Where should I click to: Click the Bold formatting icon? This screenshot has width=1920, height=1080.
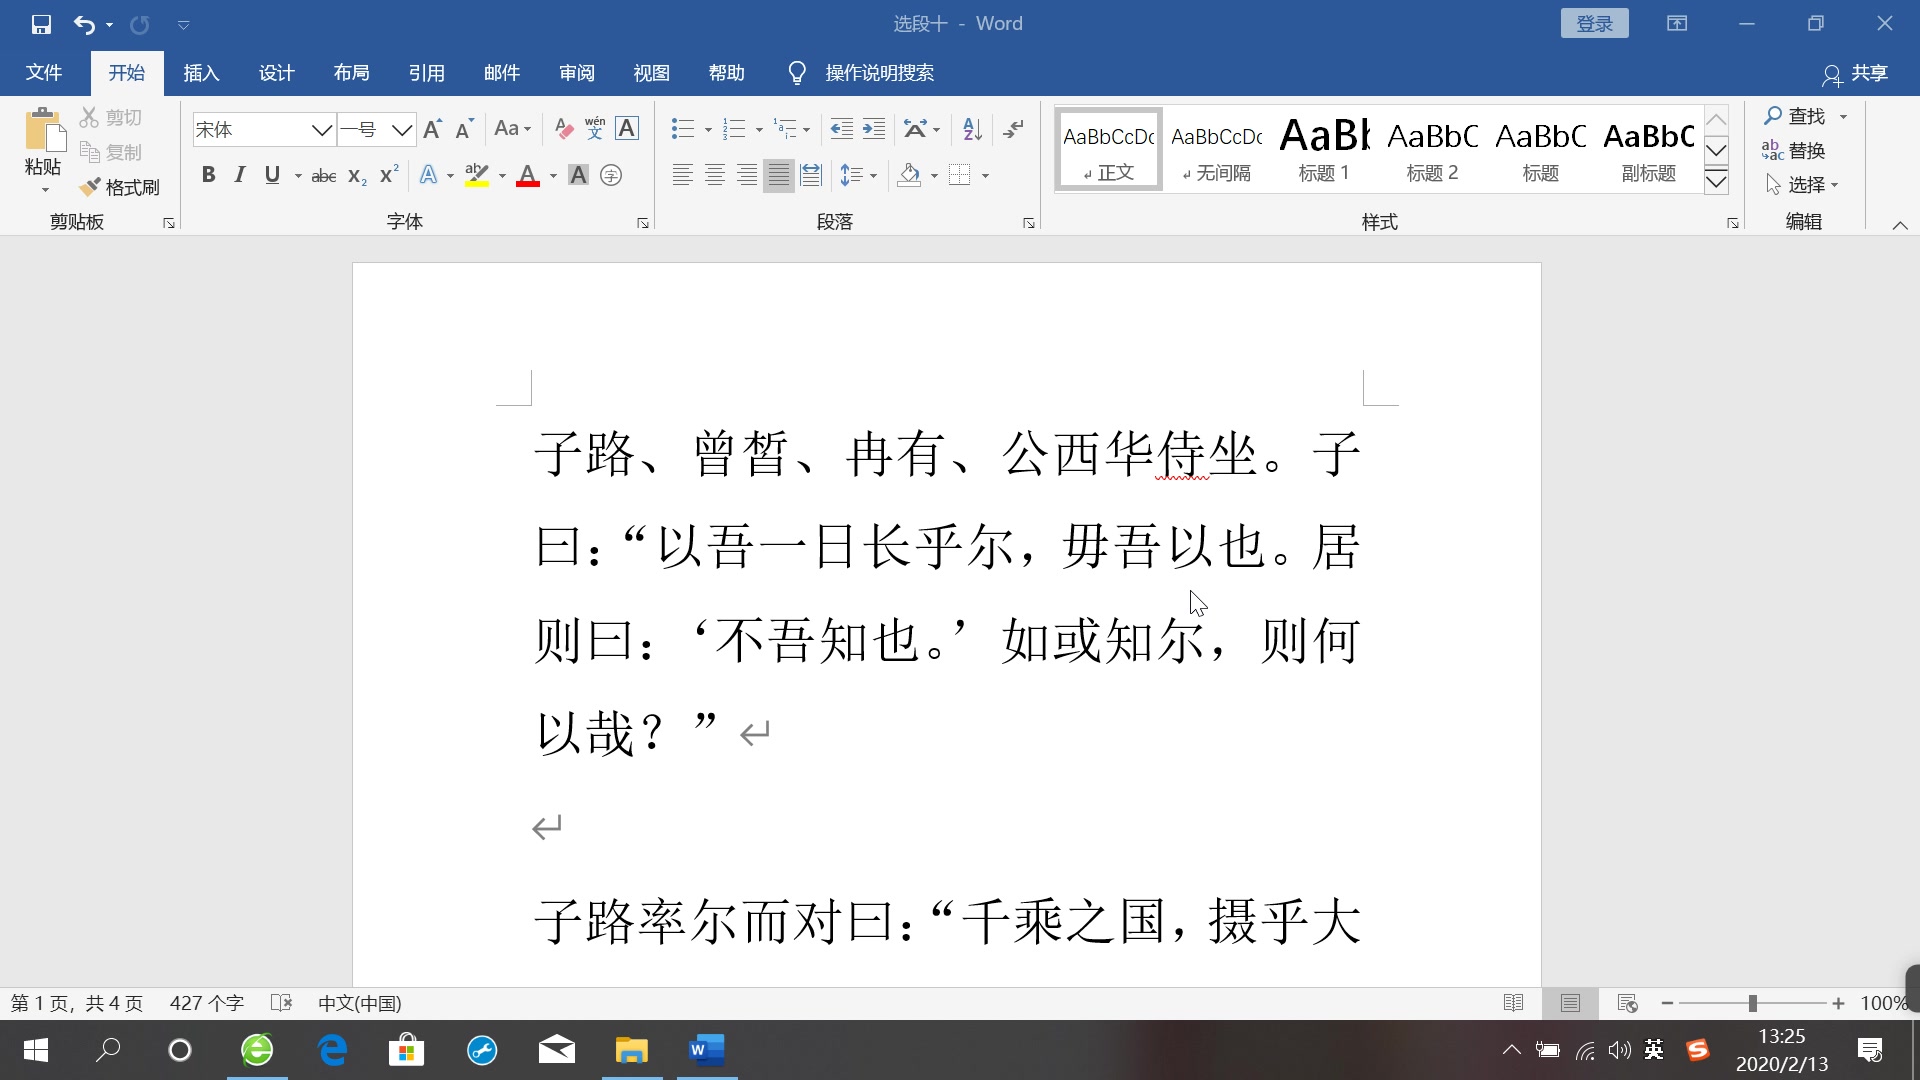point(206,173)
